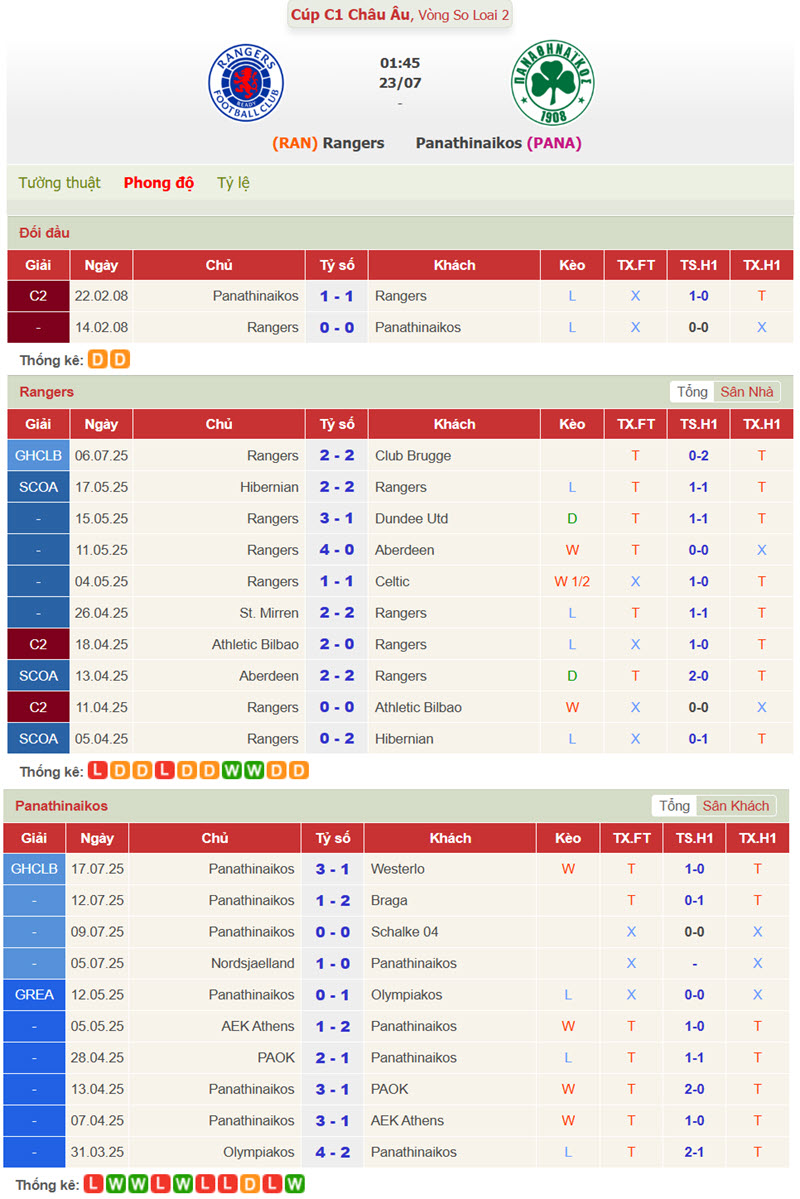Click PAOK home team on 28.04.25 row

coord(276,1058)
